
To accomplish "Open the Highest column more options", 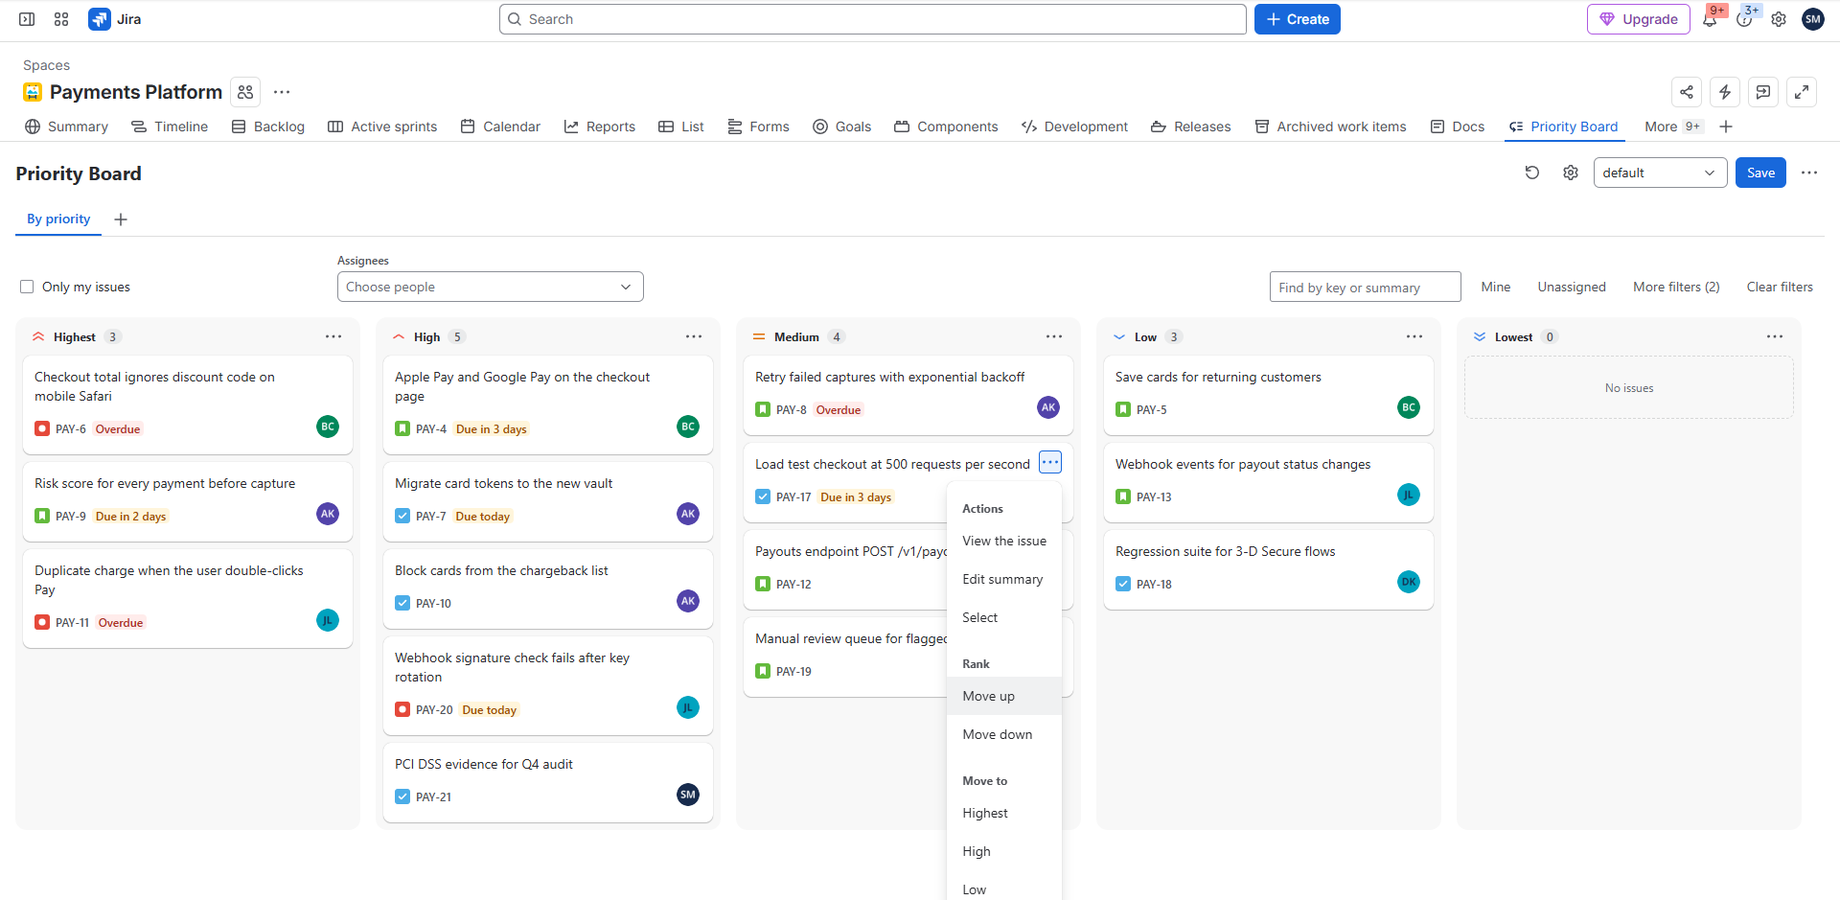I will (x=333, y=337).
